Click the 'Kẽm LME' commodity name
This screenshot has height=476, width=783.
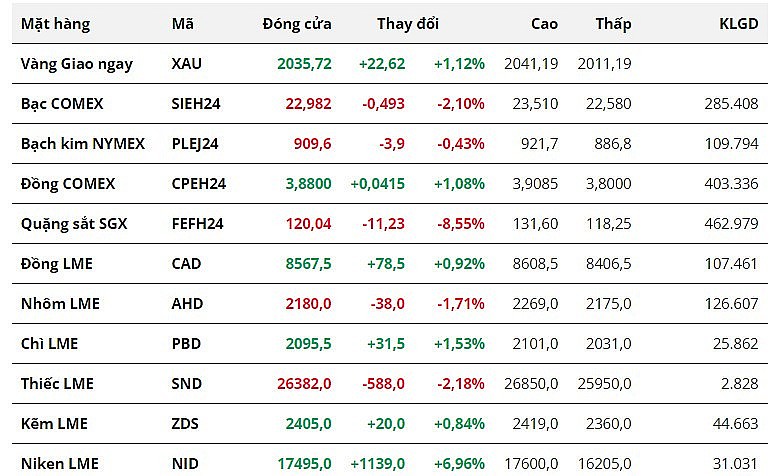pyautogui.click(x=55, y=423)
